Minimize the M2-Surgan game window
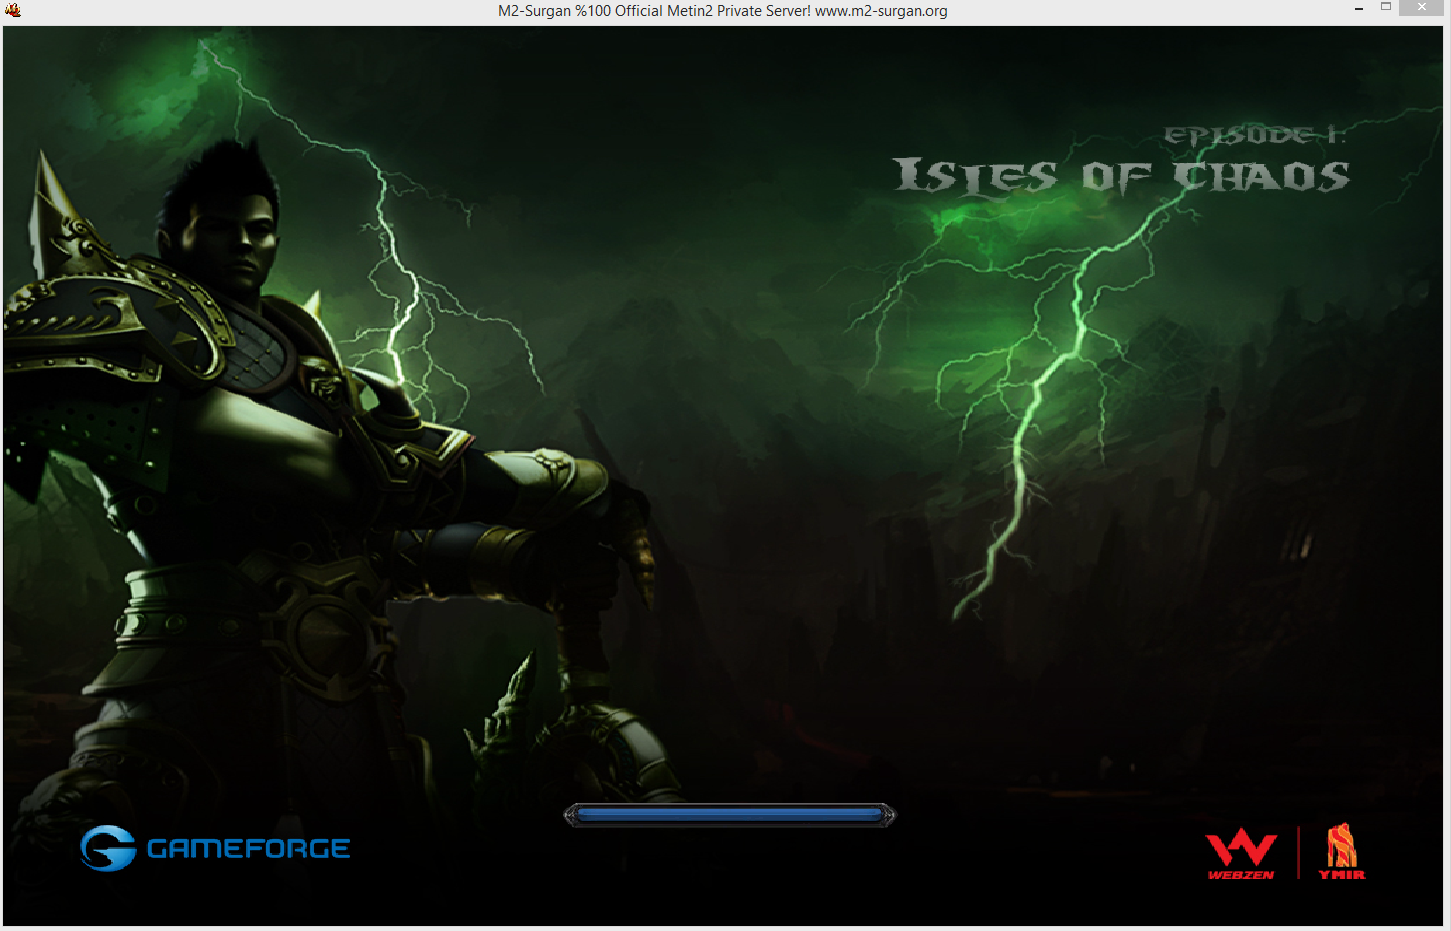This screenshot has width=1451, height=931. (1359, 9)
